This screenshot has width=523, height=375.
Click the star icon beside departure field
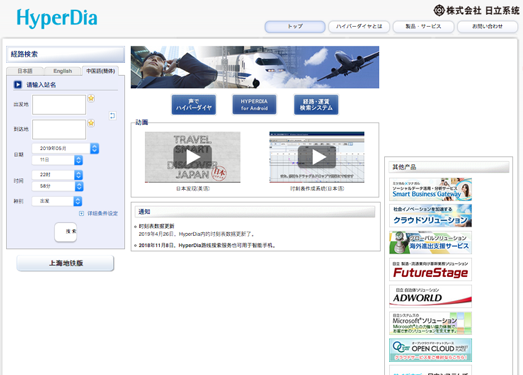click(91, 98)
